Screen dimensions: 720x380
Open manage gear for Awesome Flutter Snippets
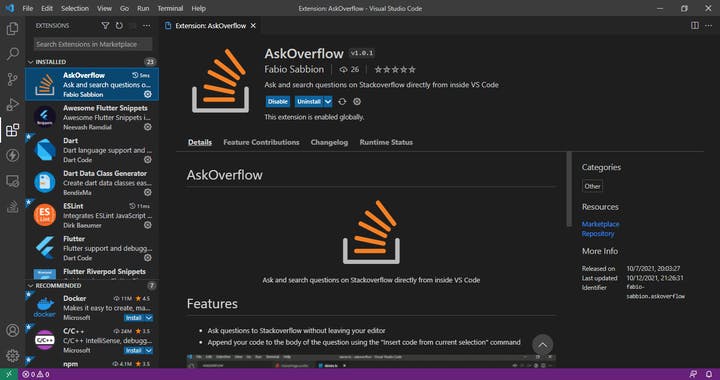[147, 127]
